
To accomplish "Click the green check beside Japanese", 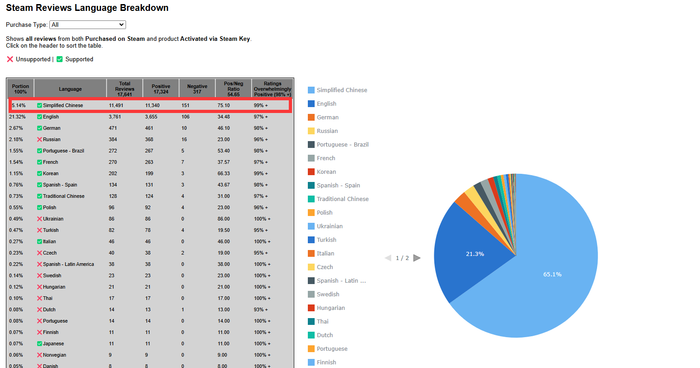I will (x=39, y=343).
